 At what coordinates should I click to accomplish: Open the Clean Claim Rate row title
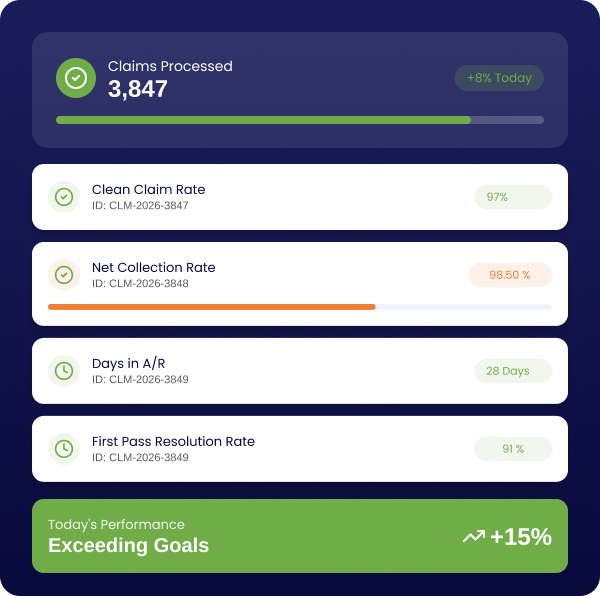click(x=148, y=189)
